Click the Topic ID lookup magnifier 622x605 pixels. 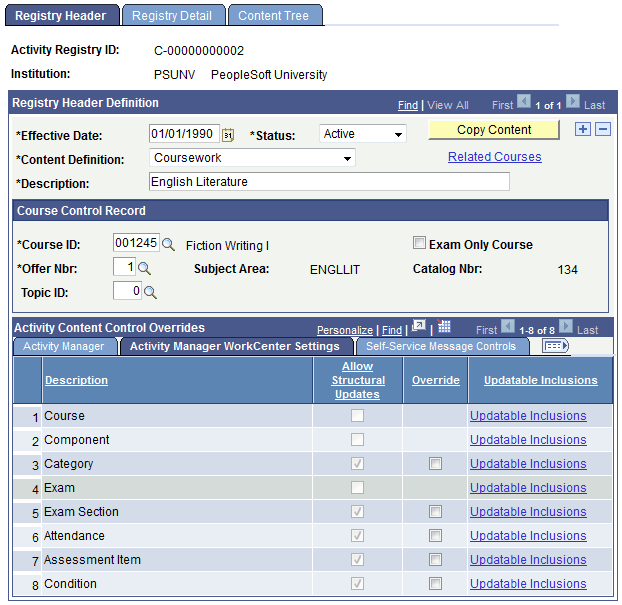(x=150, y=293)
